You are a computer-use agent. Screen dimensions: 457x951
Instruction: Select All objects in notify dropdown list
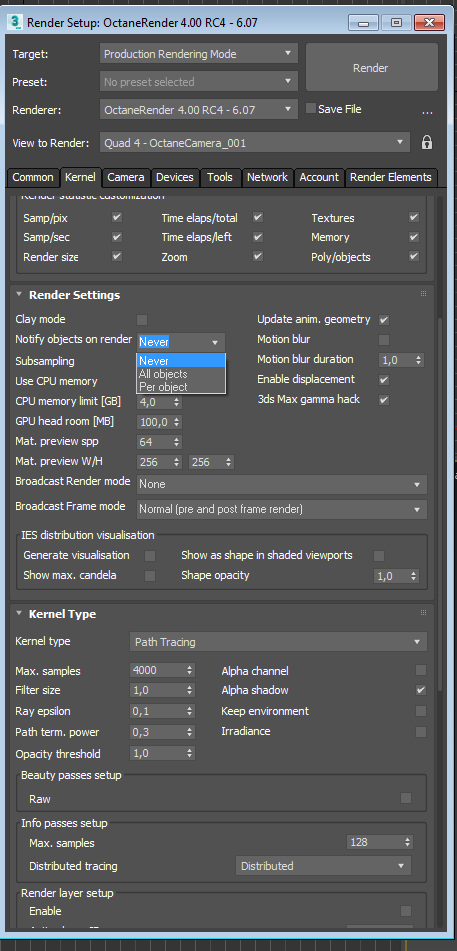pyautogui.click(x=181, y=374)
